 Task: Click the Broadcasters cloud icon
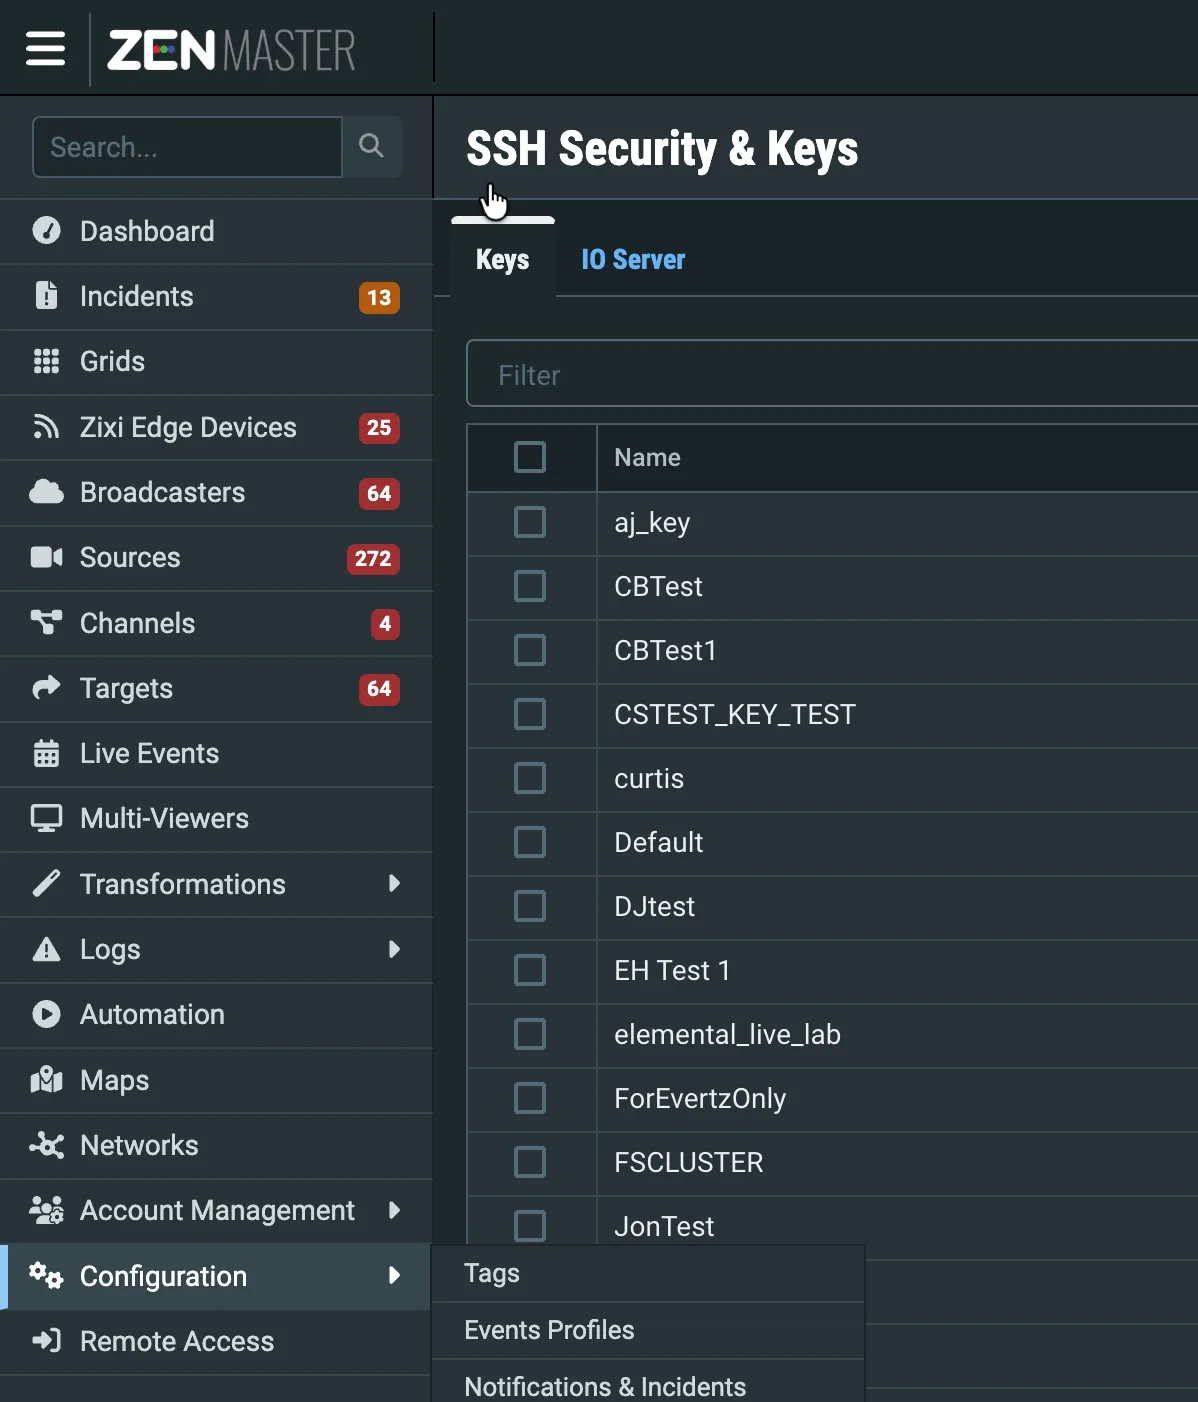click(46, 492)
